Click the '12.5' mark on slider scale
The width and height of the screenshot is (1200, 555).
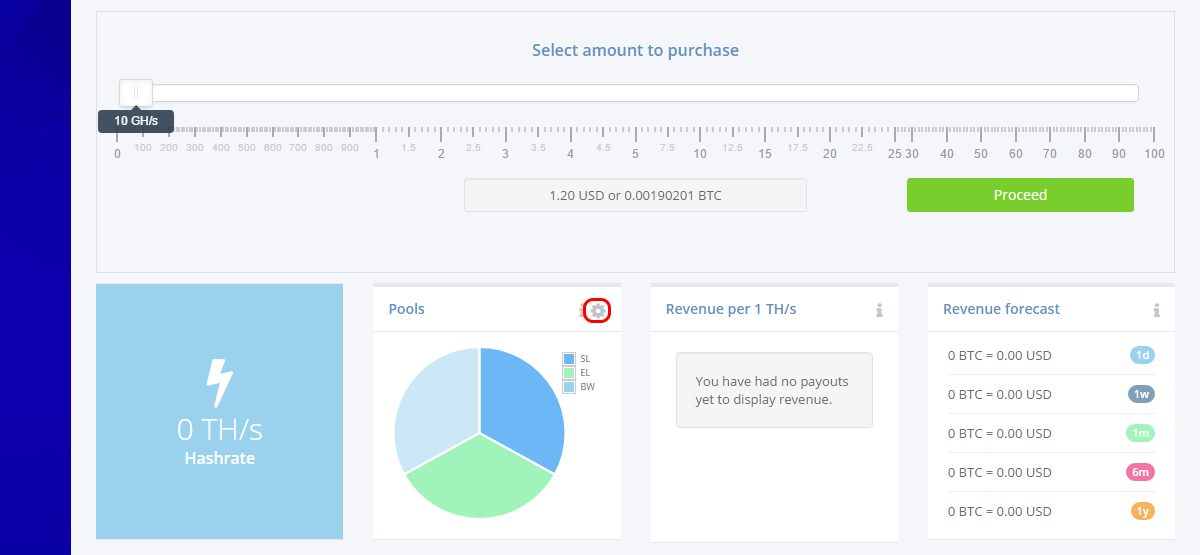click(733, 148)
